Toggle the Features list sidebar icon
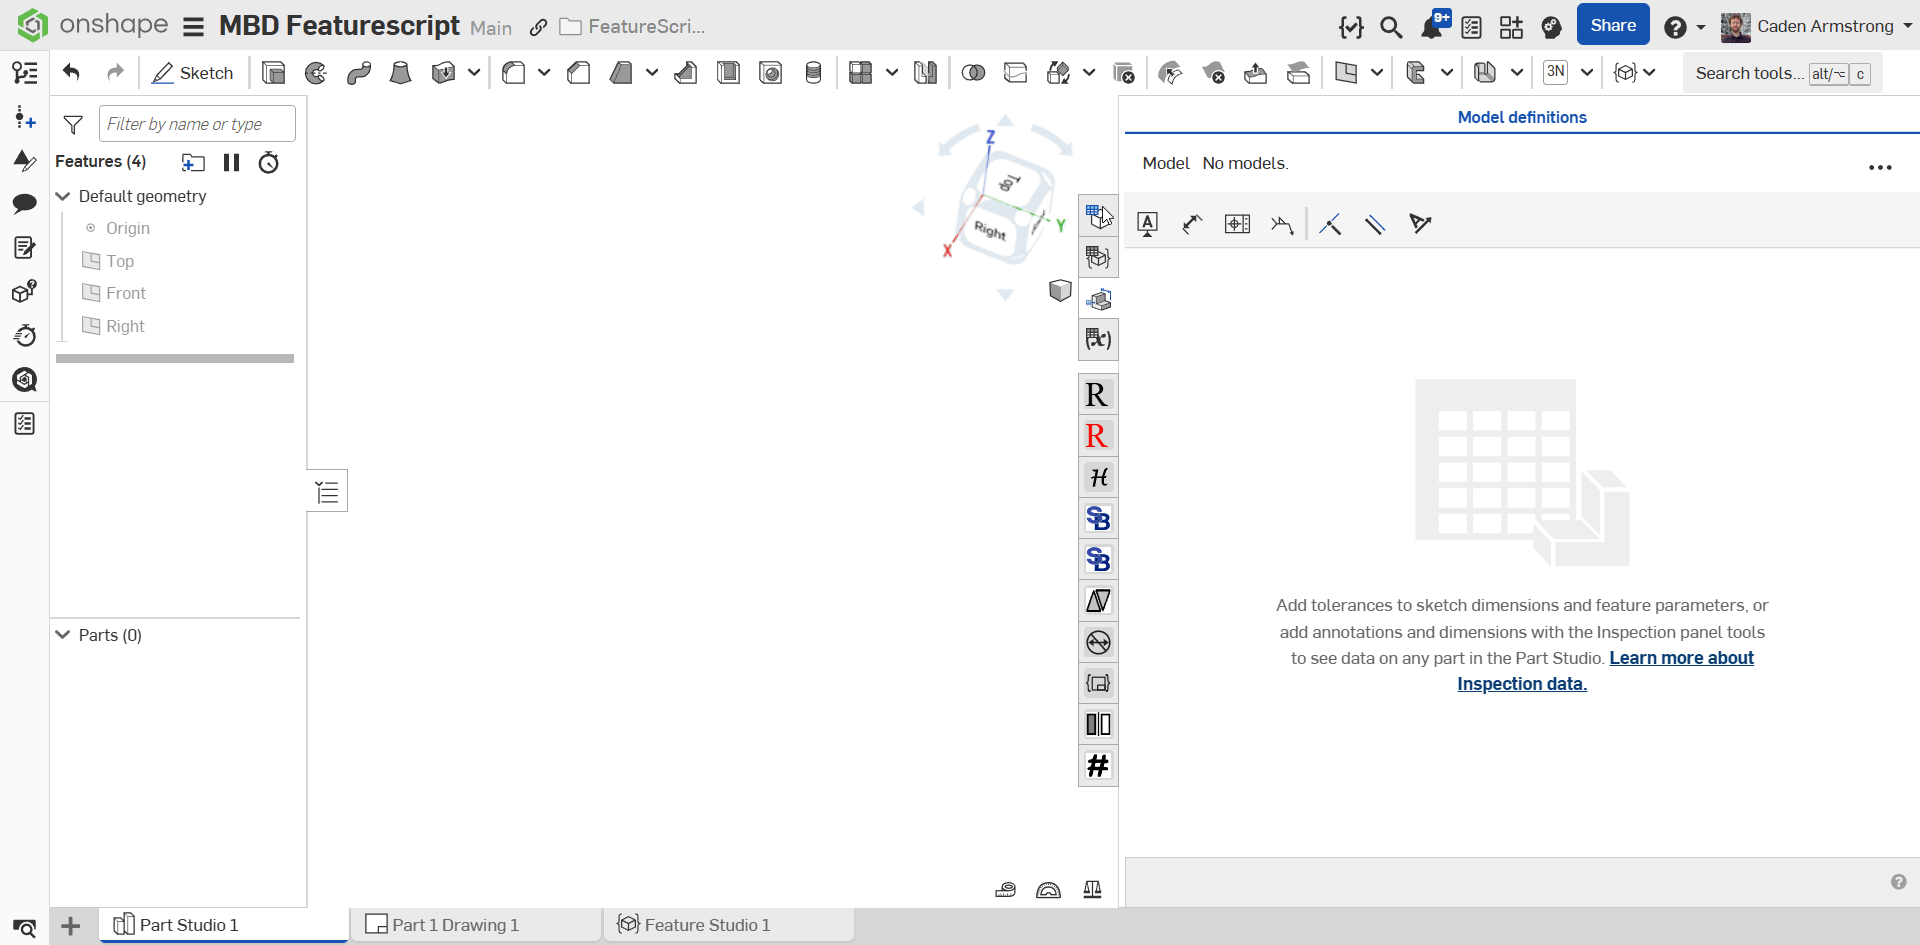The image size is (1920, 945). click(x=25, y=72)
